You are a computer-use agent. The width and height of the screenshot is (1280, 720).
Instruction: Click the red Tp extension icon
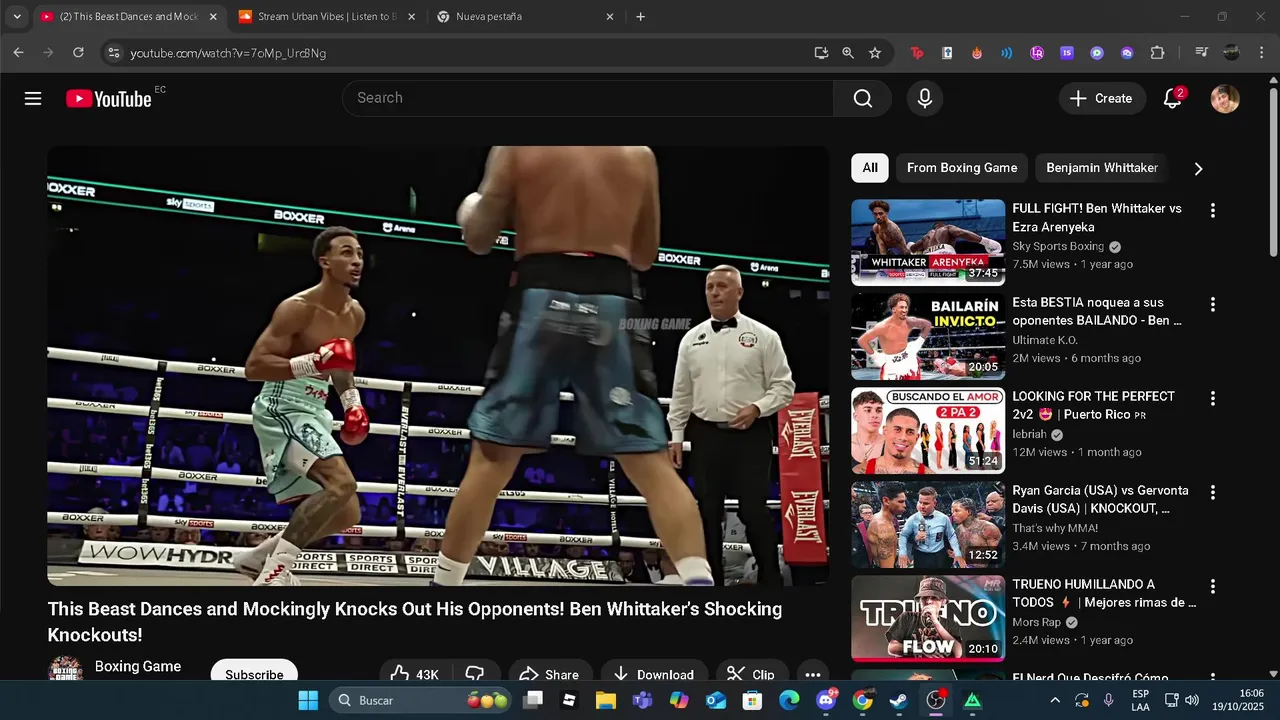pos(917,53)
